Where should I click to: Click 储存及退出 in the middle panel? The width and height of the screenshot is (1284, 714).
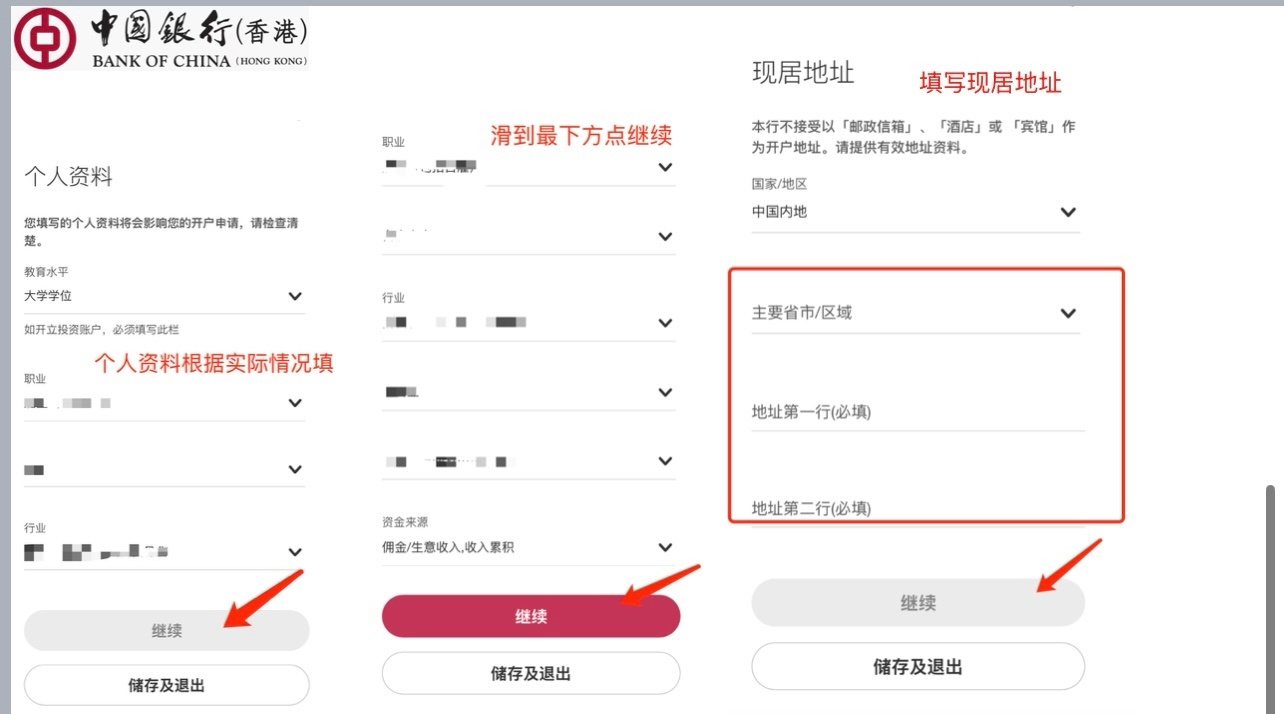530,674
